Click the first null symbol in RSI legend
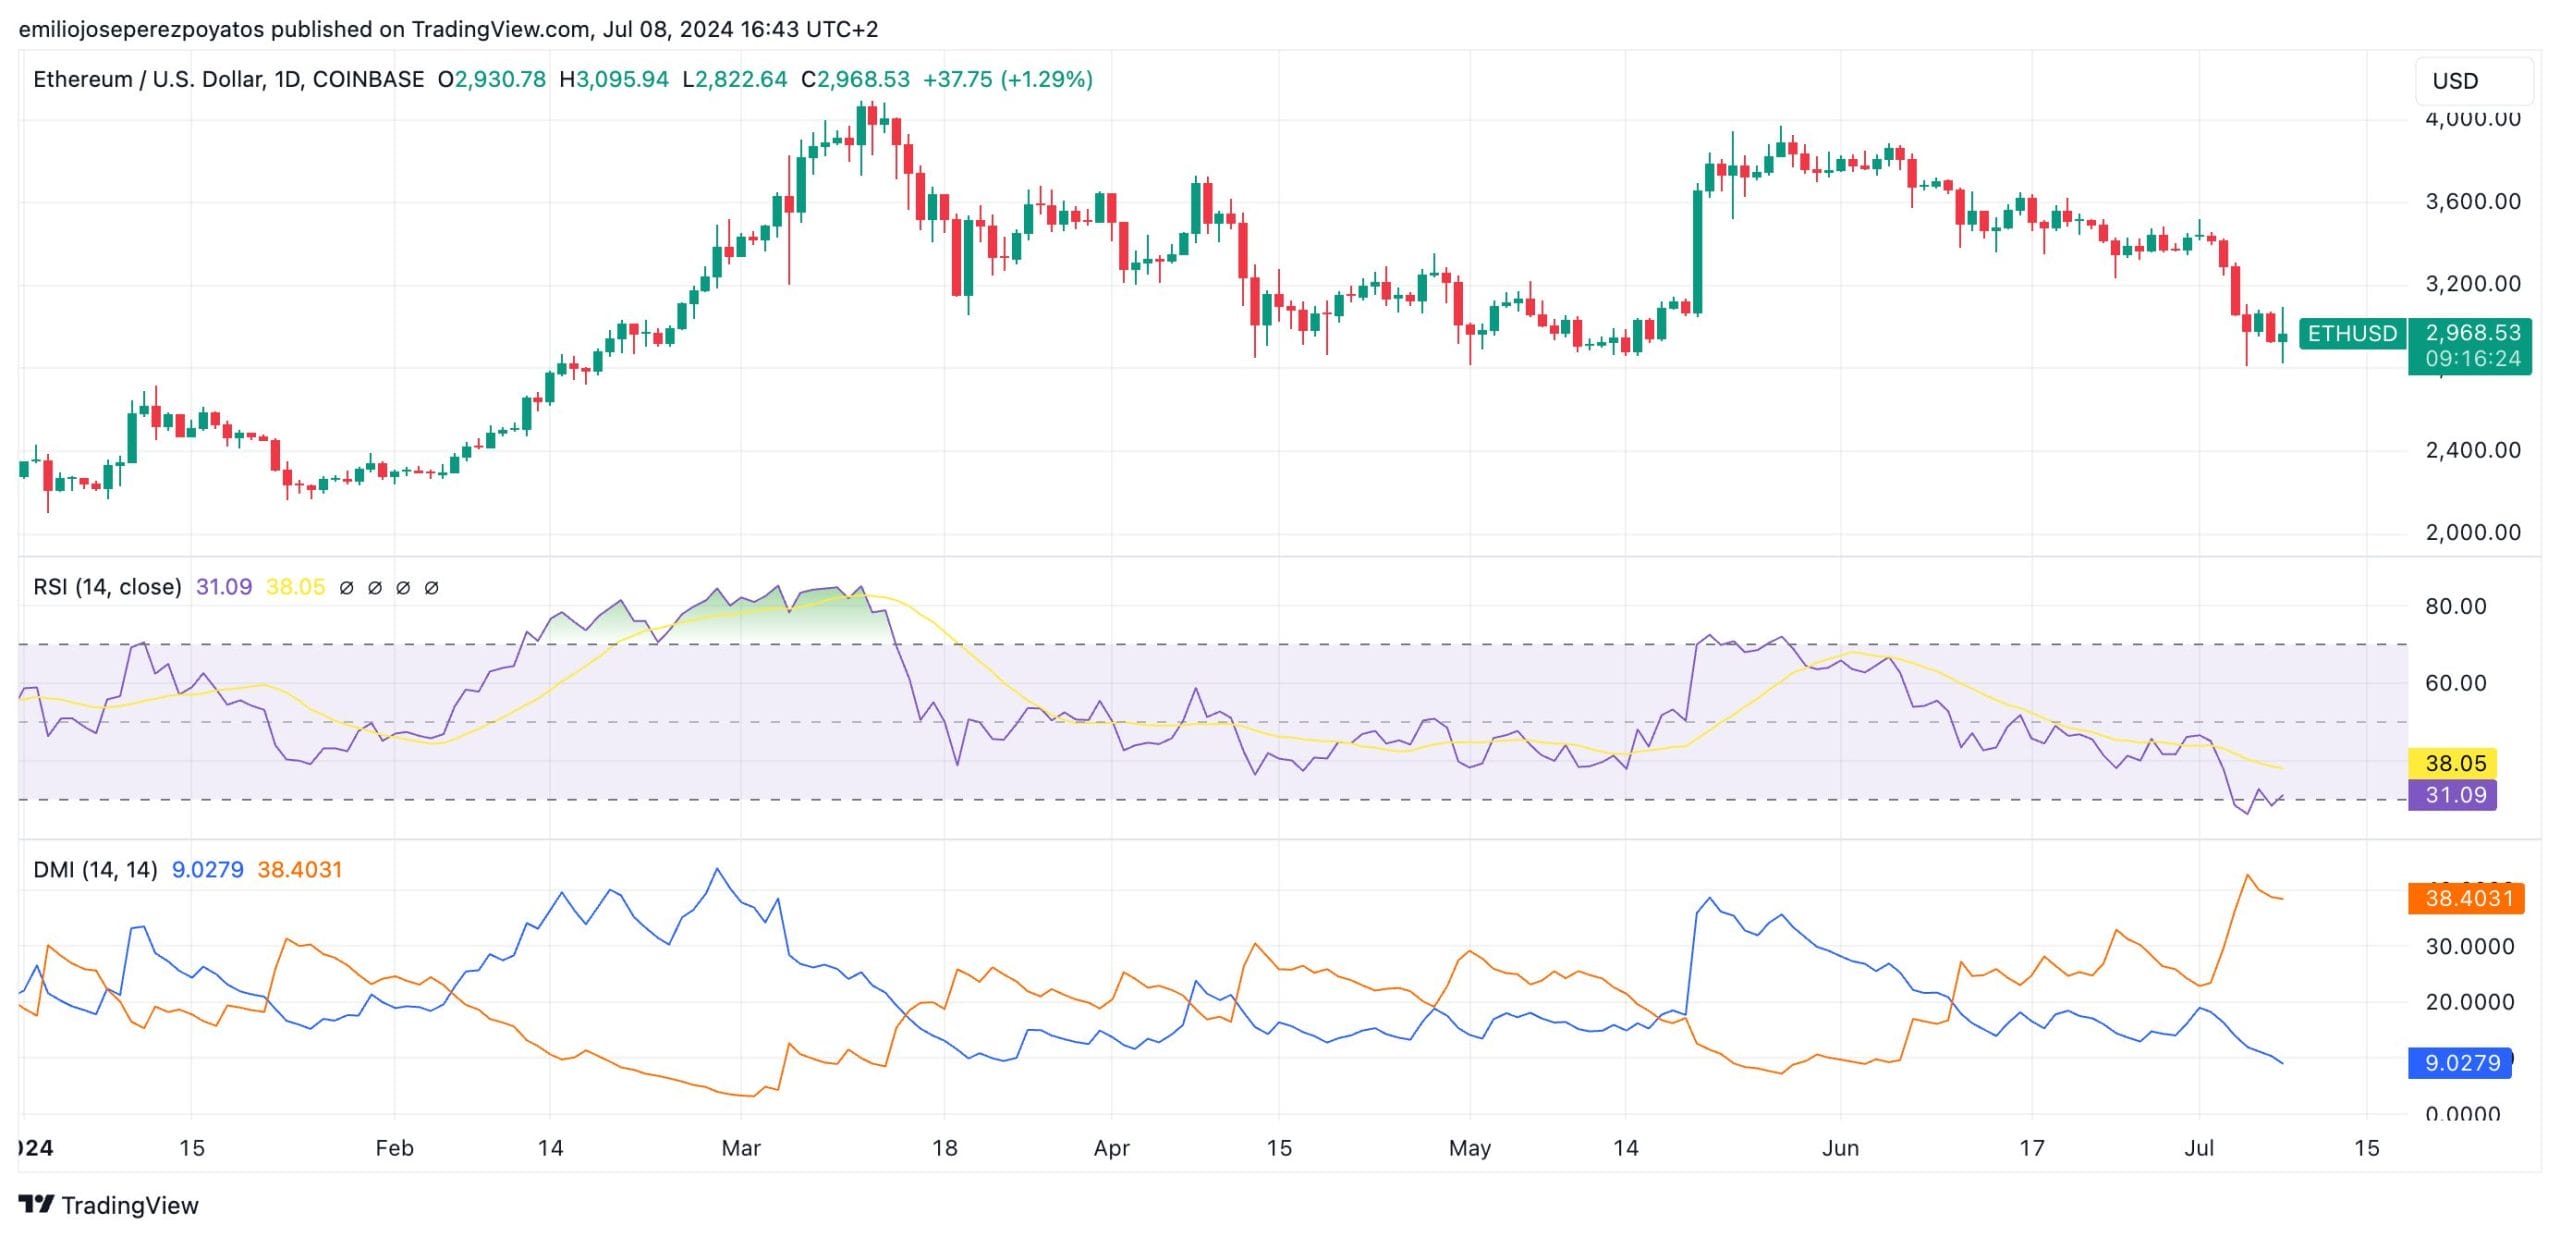The image size is (2560, 1237). click(x=346, y=588)
